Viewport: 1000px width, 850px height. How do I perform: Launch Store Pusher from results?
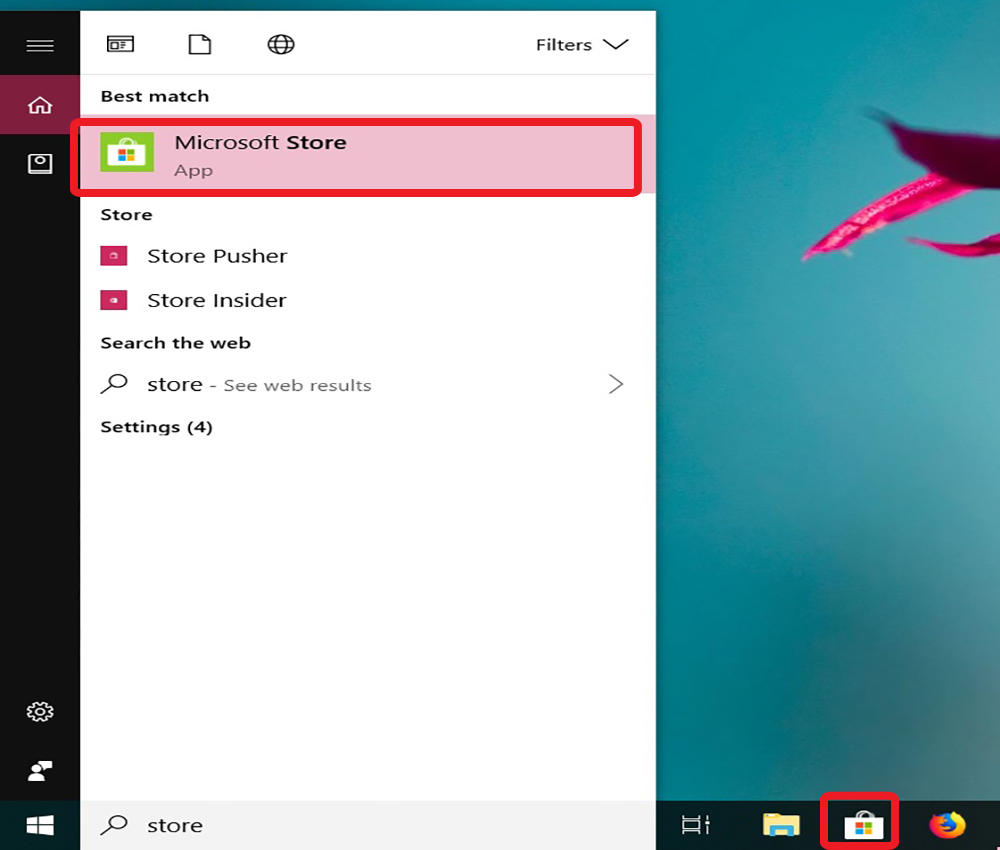click(x=216, y=256)
